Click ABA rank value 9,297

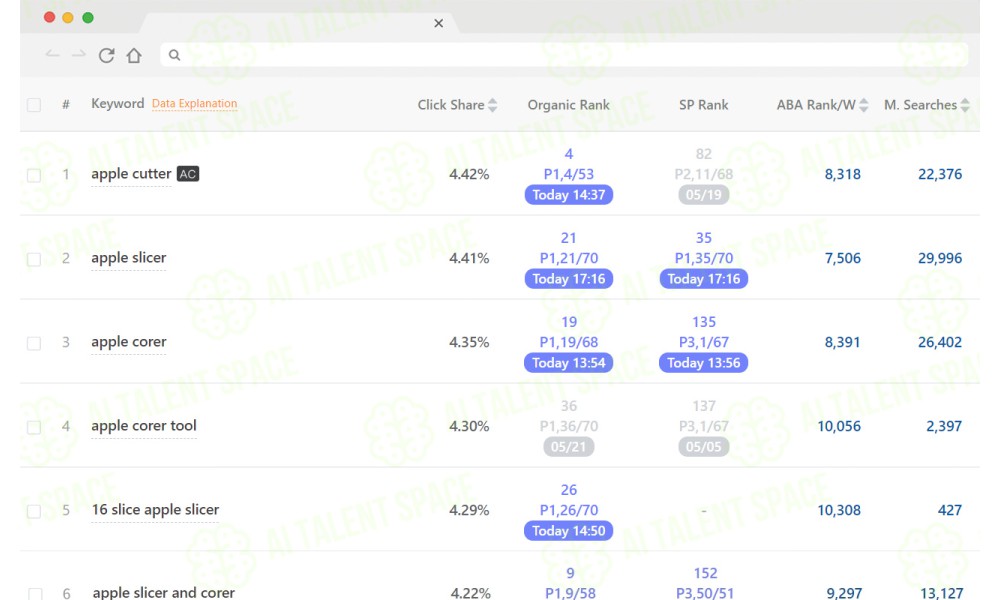tap(844, 593)
